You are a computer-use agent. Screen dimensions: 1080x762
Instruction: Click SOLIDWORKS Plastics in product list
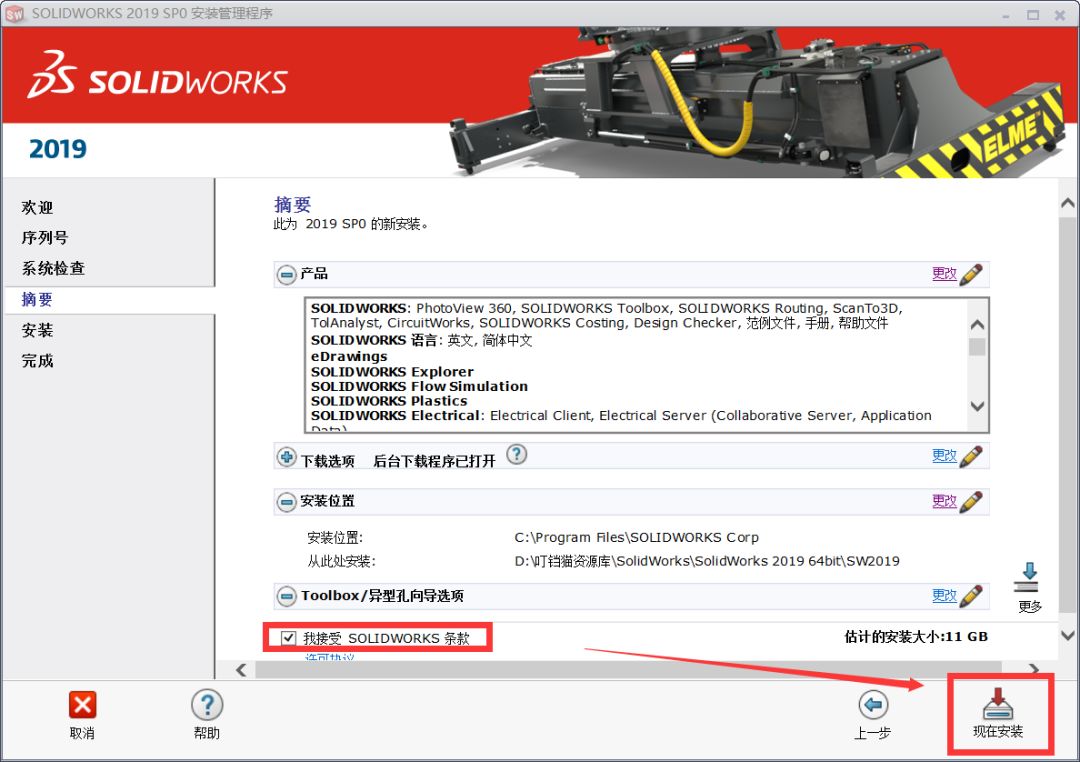(x=389, y=401)
